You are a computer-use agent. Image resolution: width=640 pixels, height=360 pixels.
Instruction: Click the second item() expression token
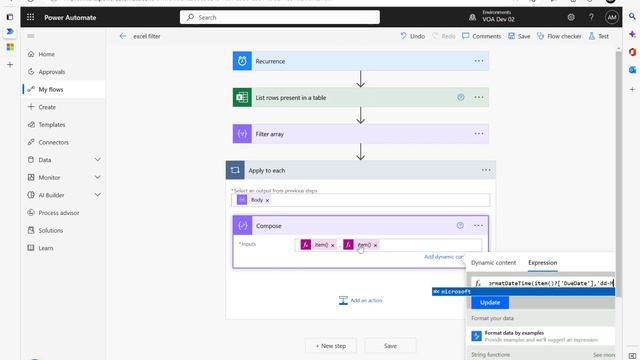360,245
